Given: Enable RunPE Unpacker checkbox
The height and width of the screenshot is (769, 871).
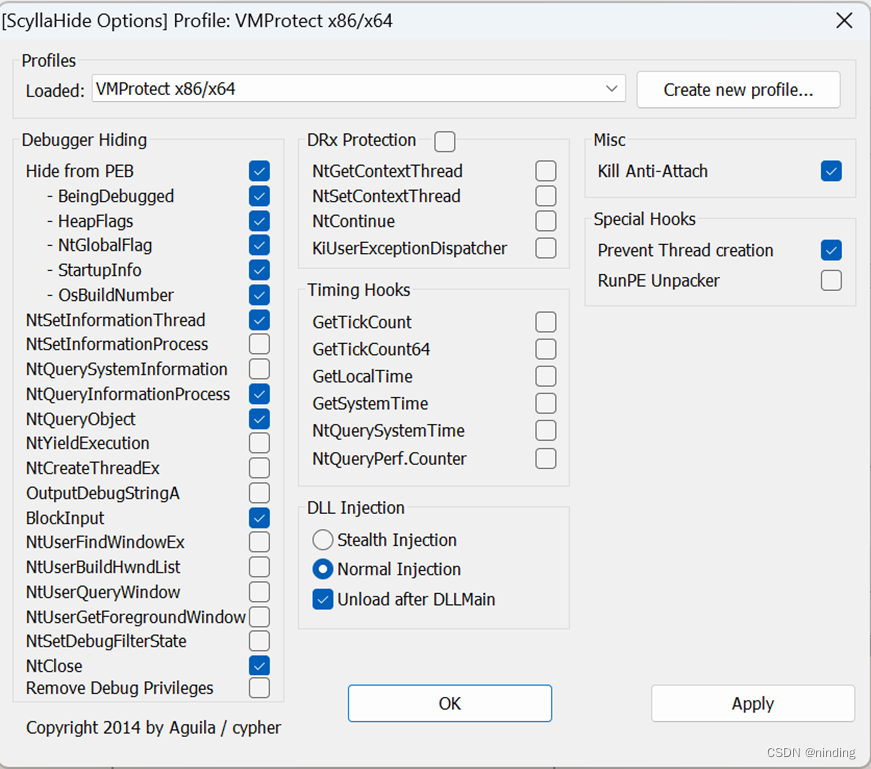Looking at the screenshot, I should click(832, 281).
